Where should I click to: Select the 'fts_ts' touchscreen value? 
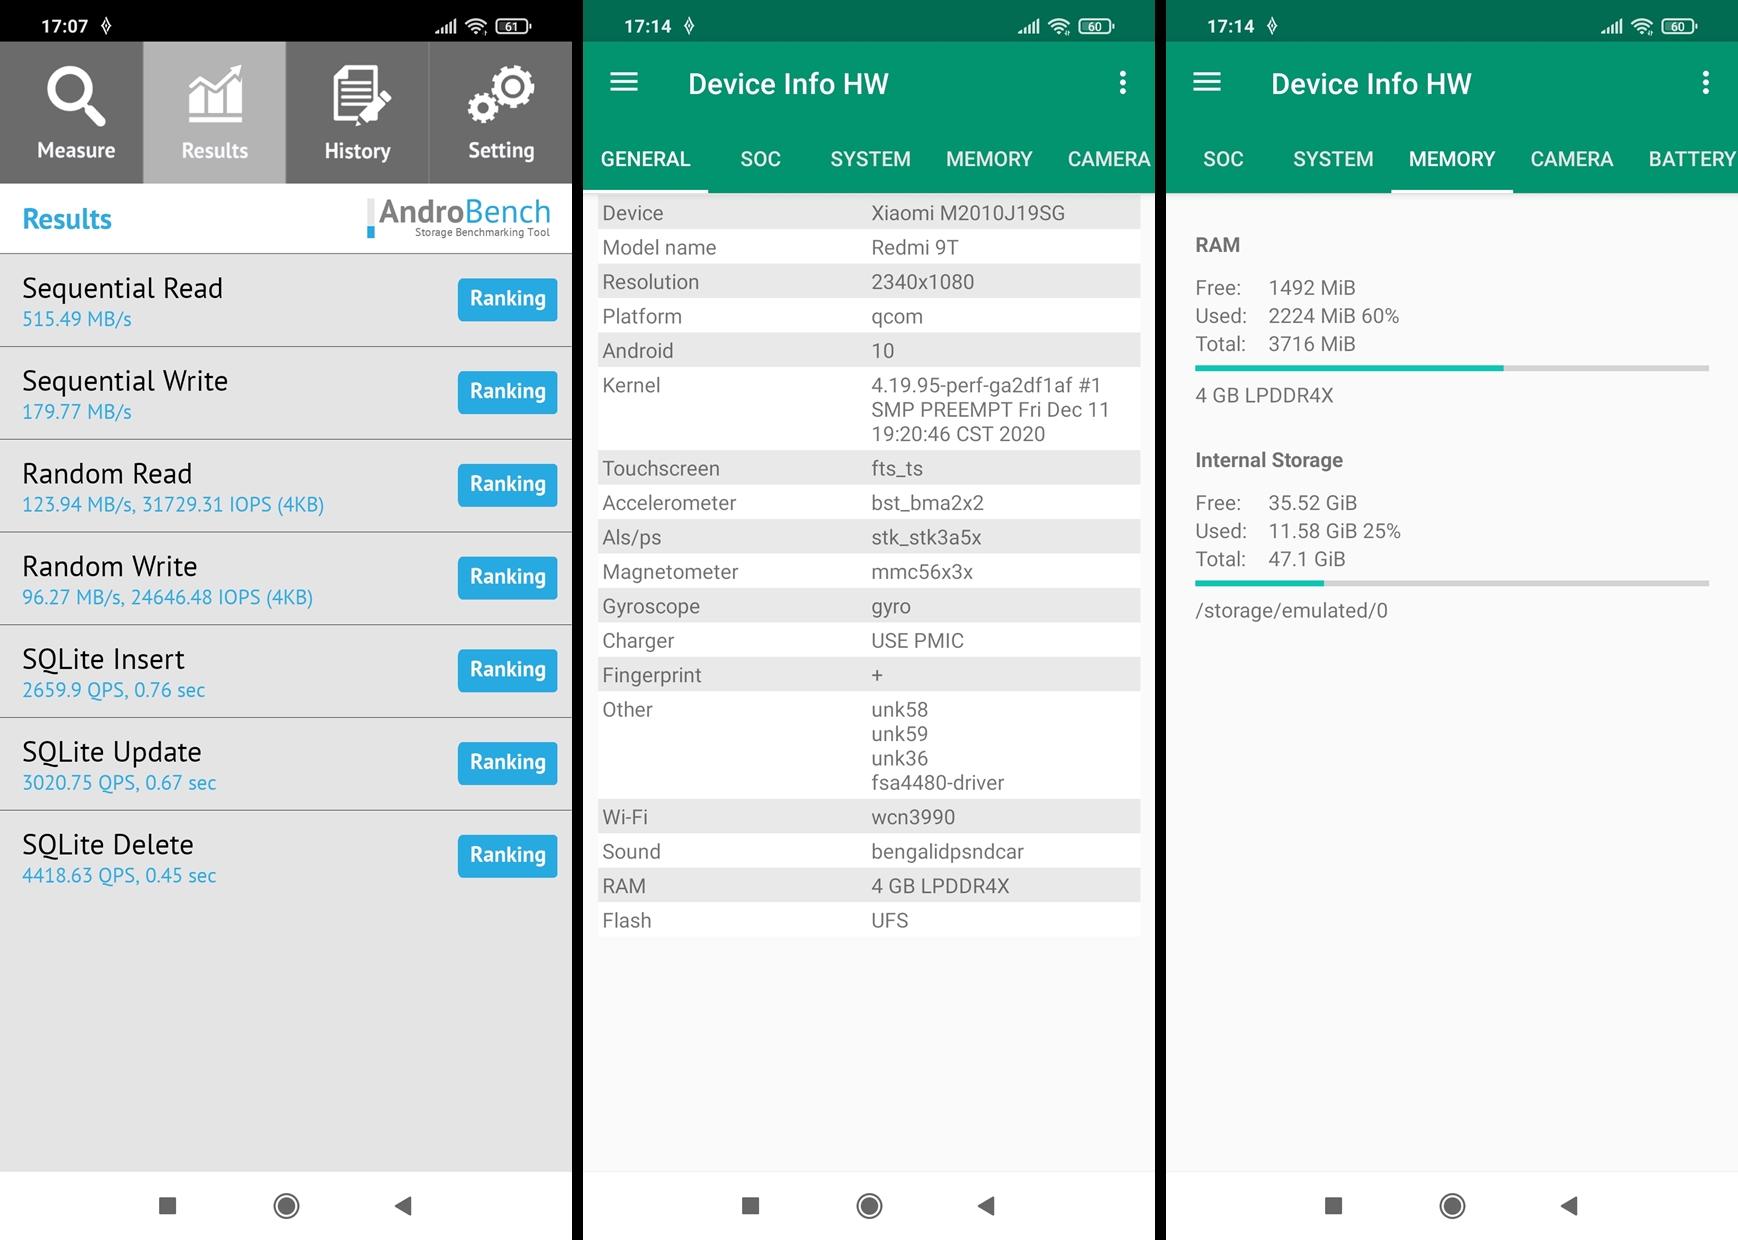[x=897, y=468]
